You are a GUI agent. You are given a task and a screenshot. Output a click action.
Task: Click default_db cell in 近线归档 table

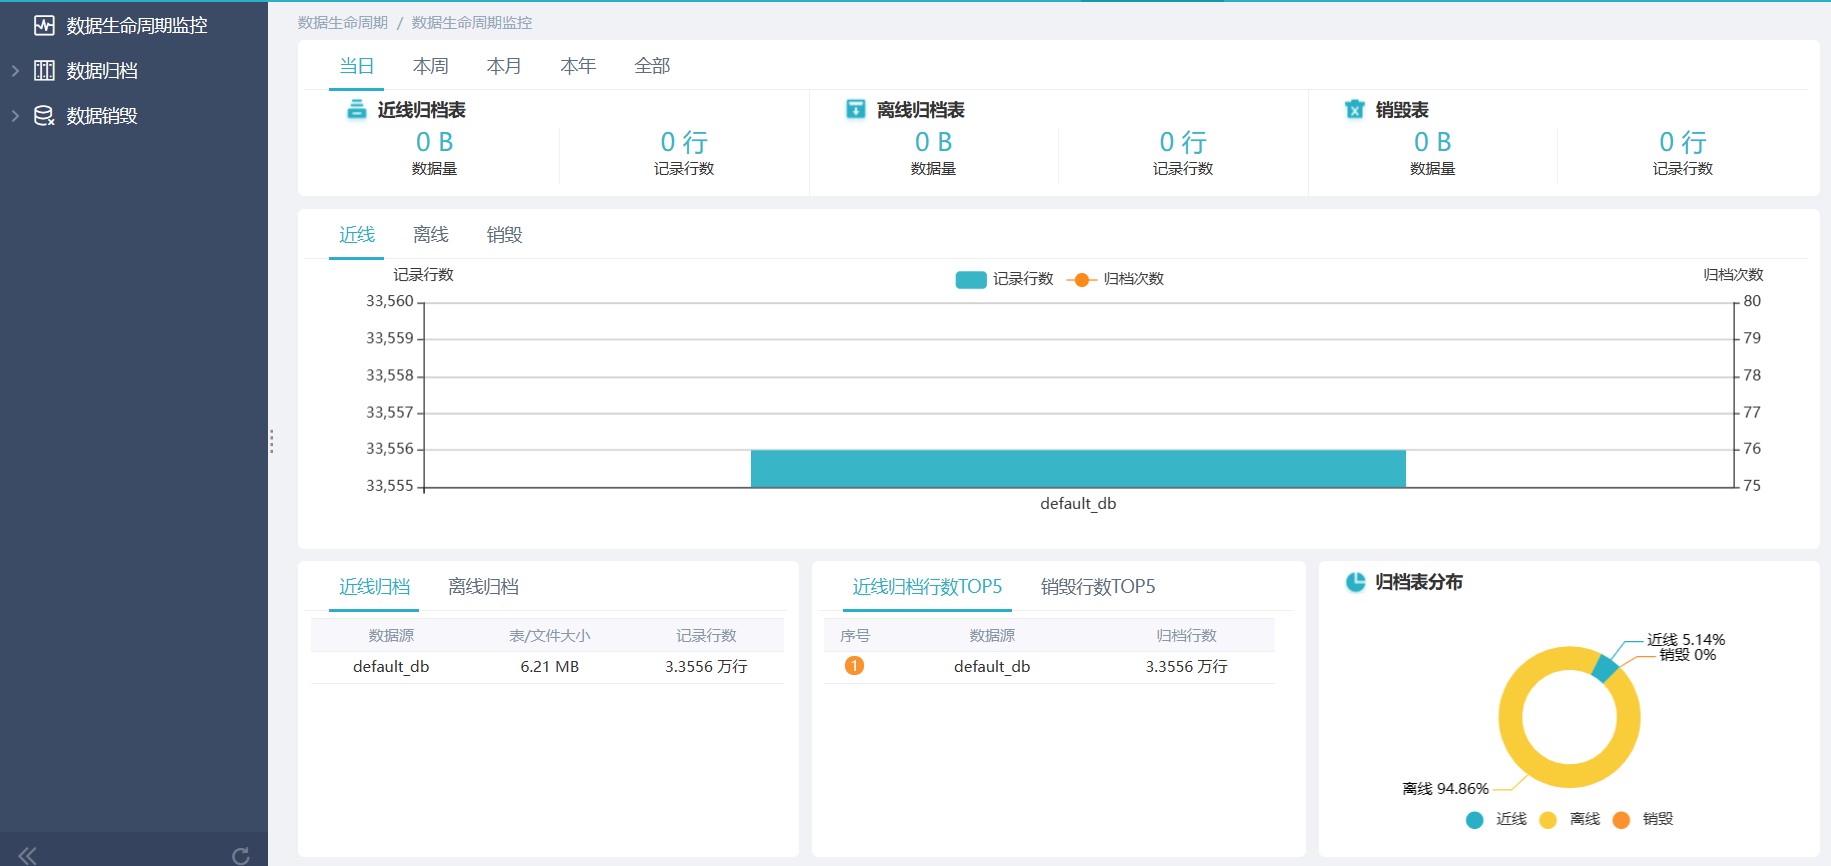coord(391,667)
